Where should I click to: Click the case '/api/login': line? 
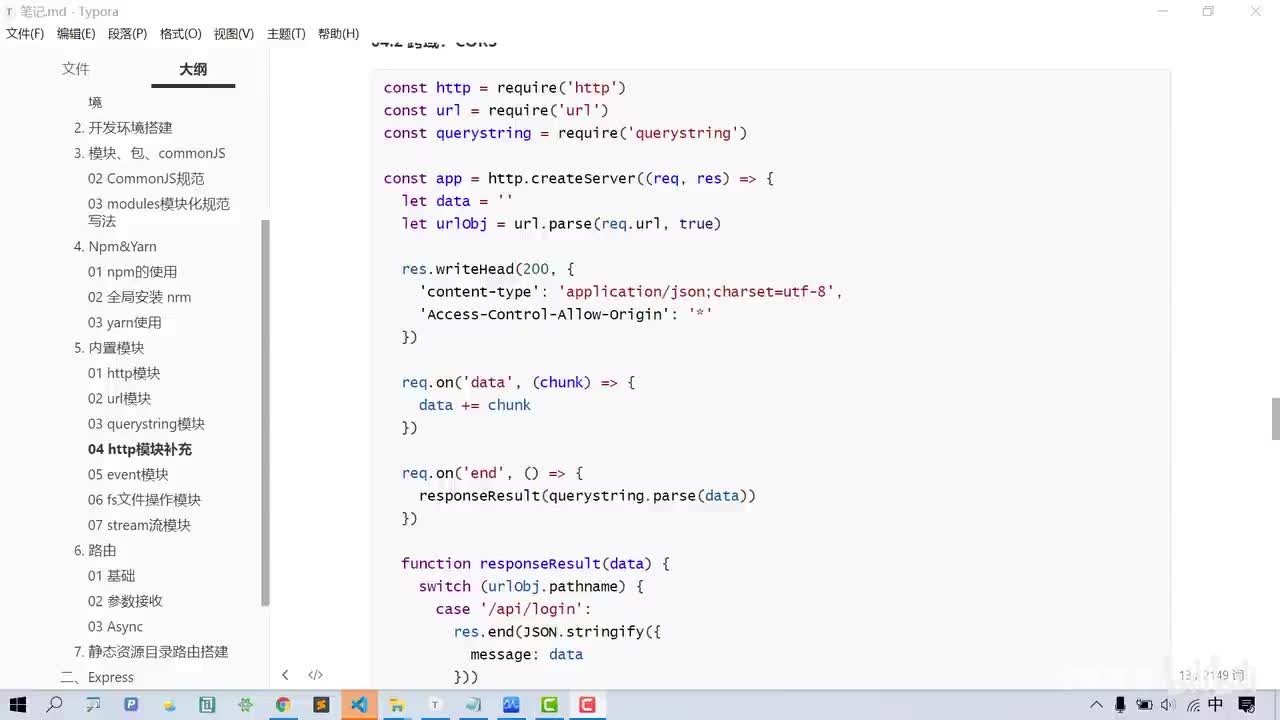tap(514, 609)
